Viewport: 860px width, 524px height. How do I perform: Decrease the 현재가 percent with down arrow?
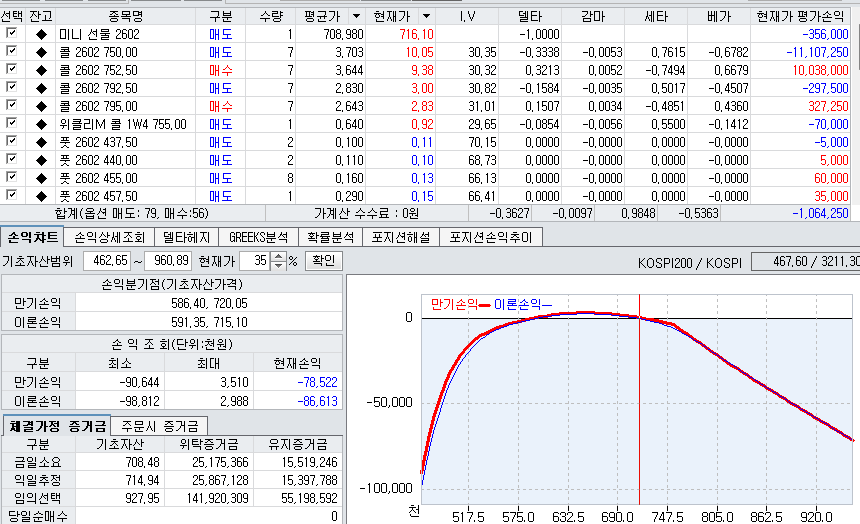click(x=279, y=265)
